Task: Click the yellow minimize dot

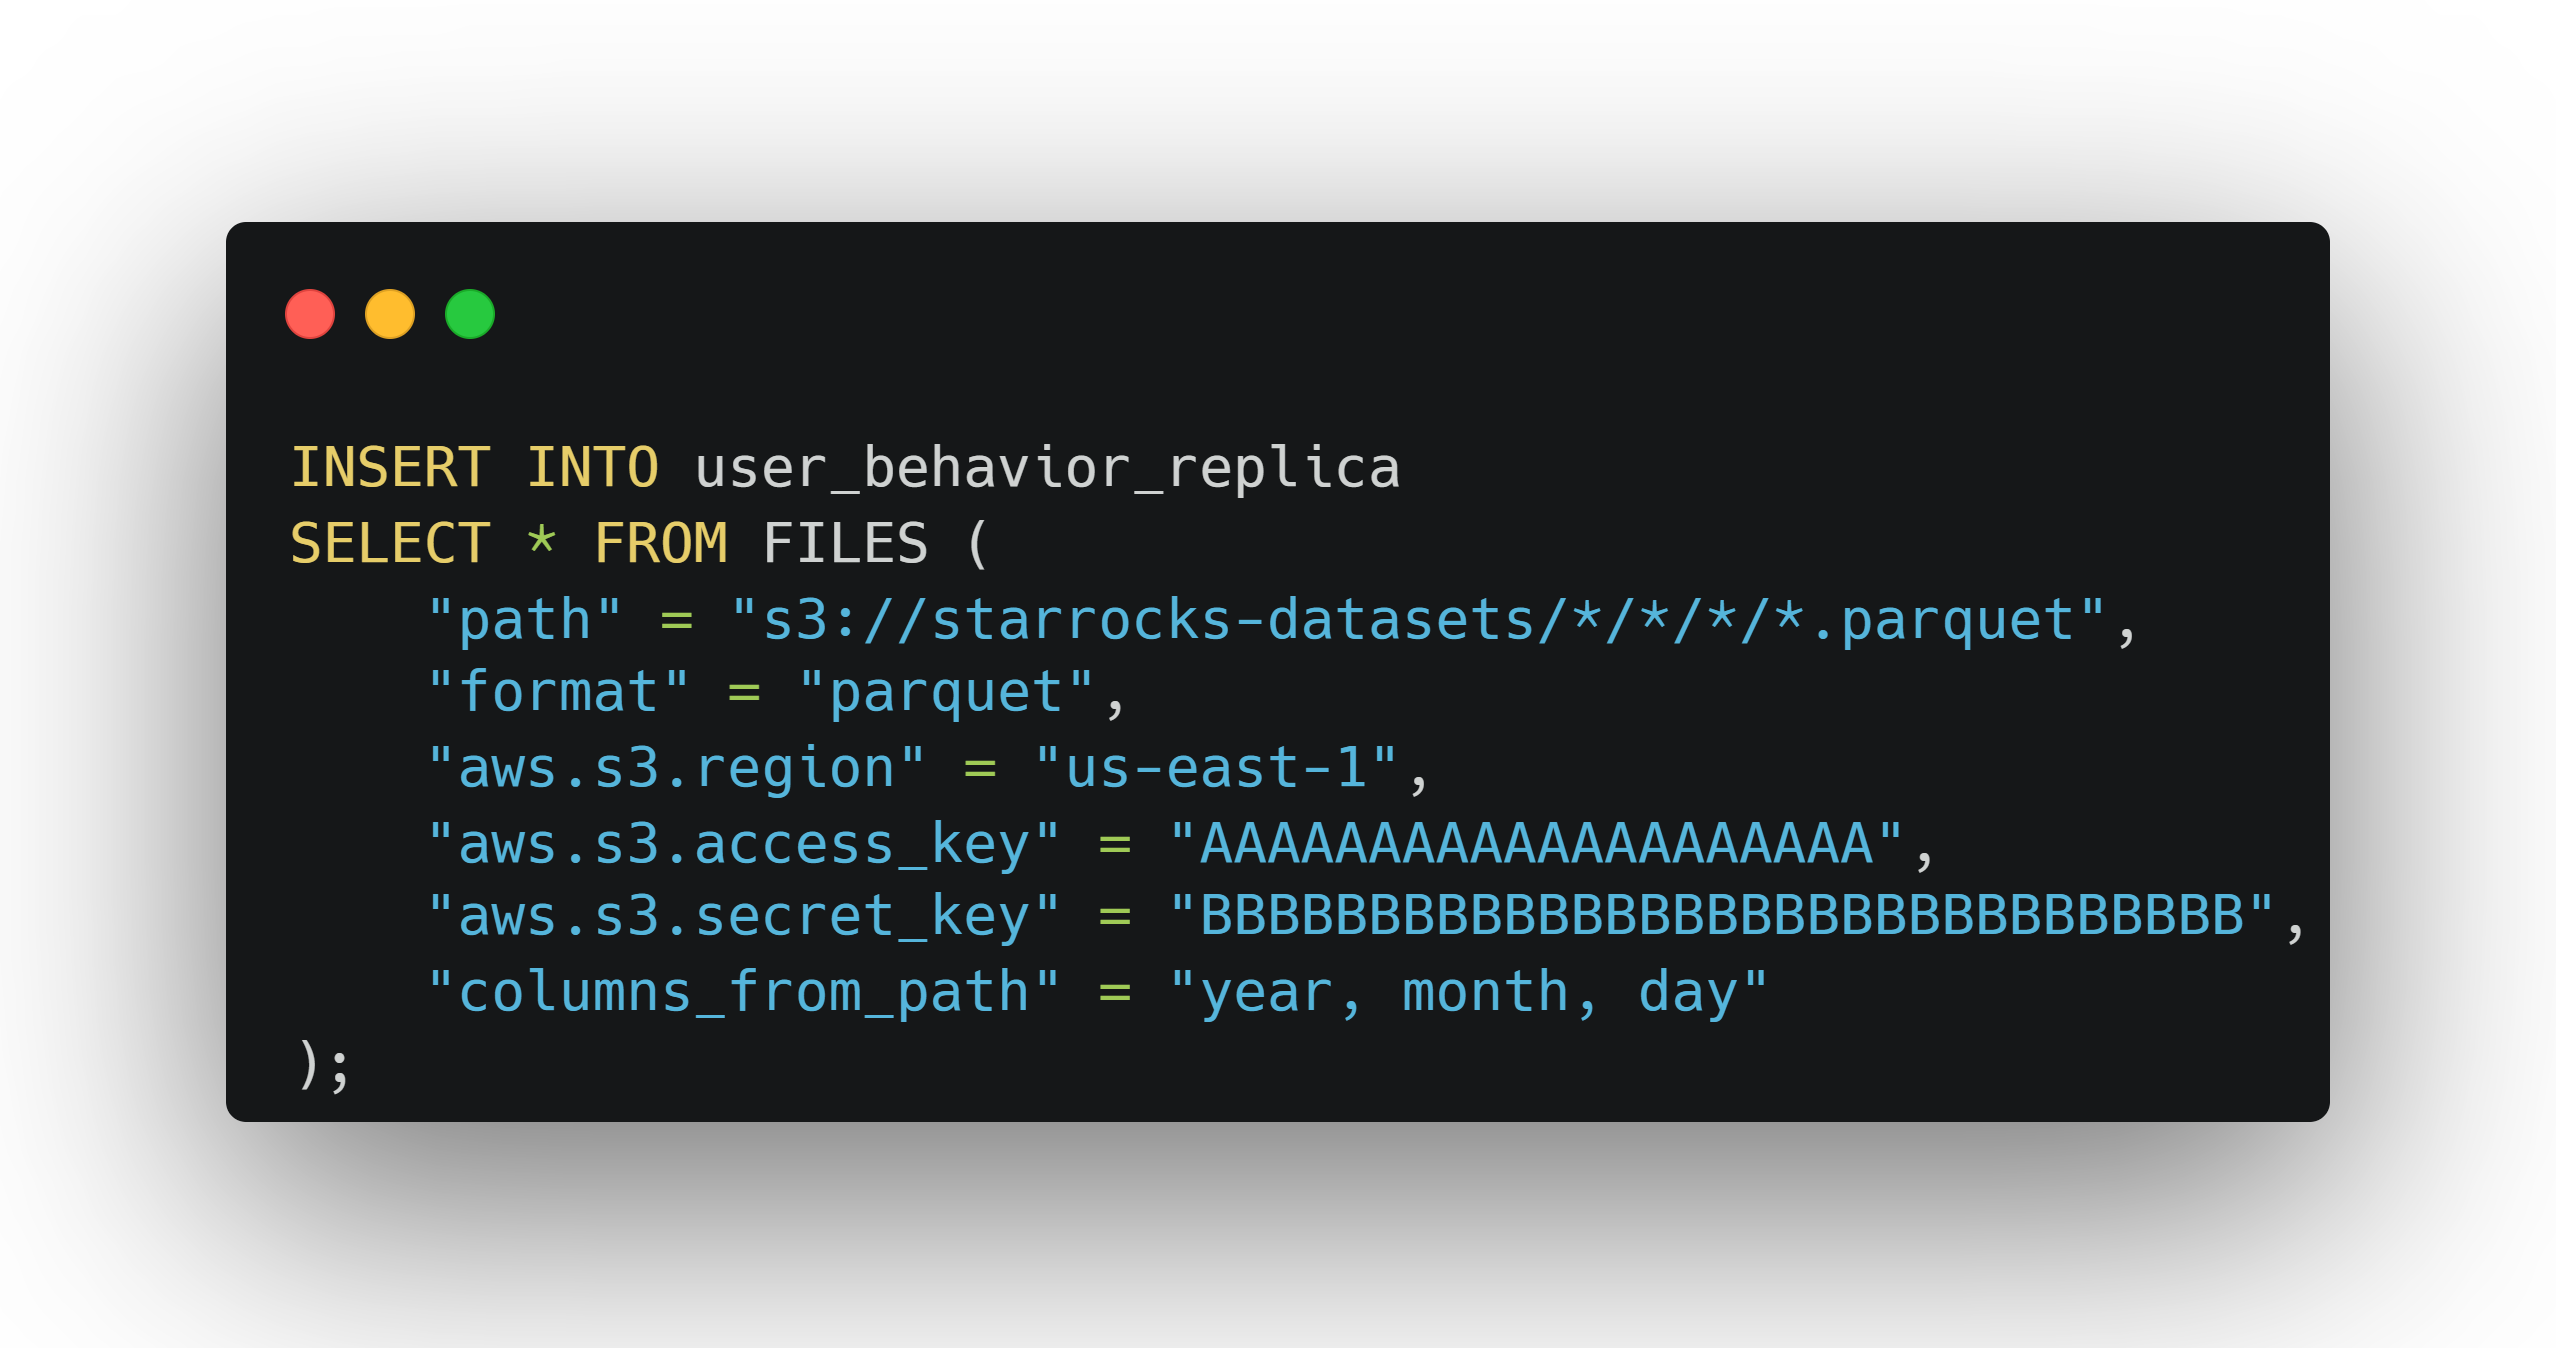Action: (x=390, y=314)
